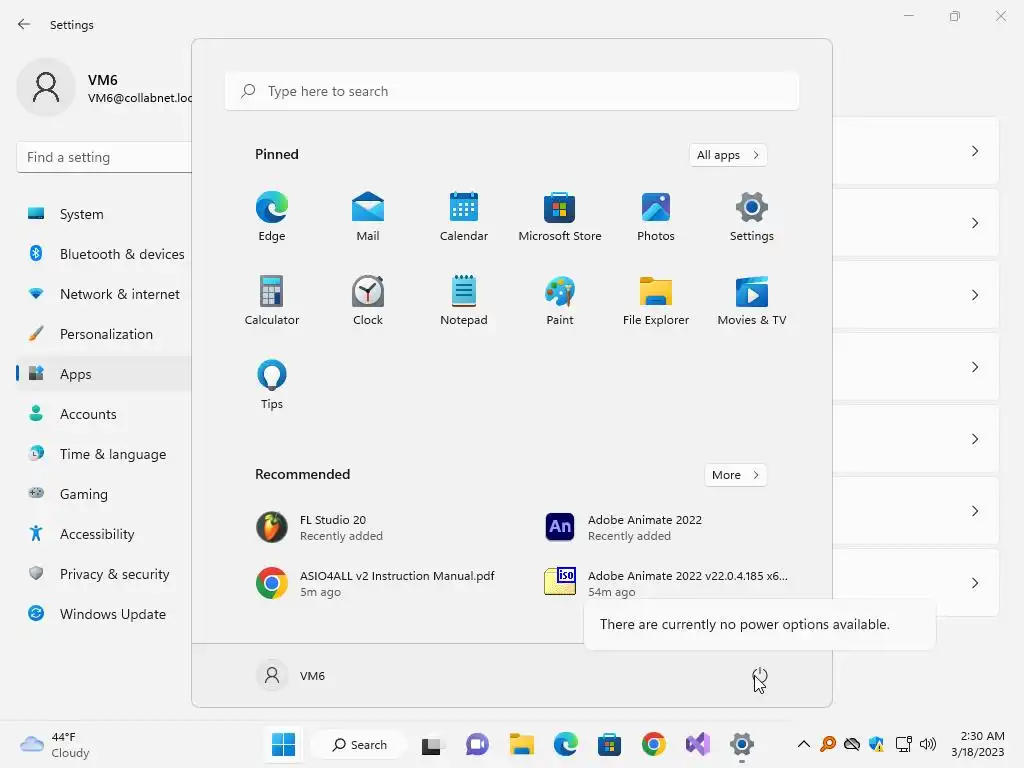Click the taskbar Search box
Image resolution: width=1024 pixels, height=768 pixels.
[x=359, y=744]
